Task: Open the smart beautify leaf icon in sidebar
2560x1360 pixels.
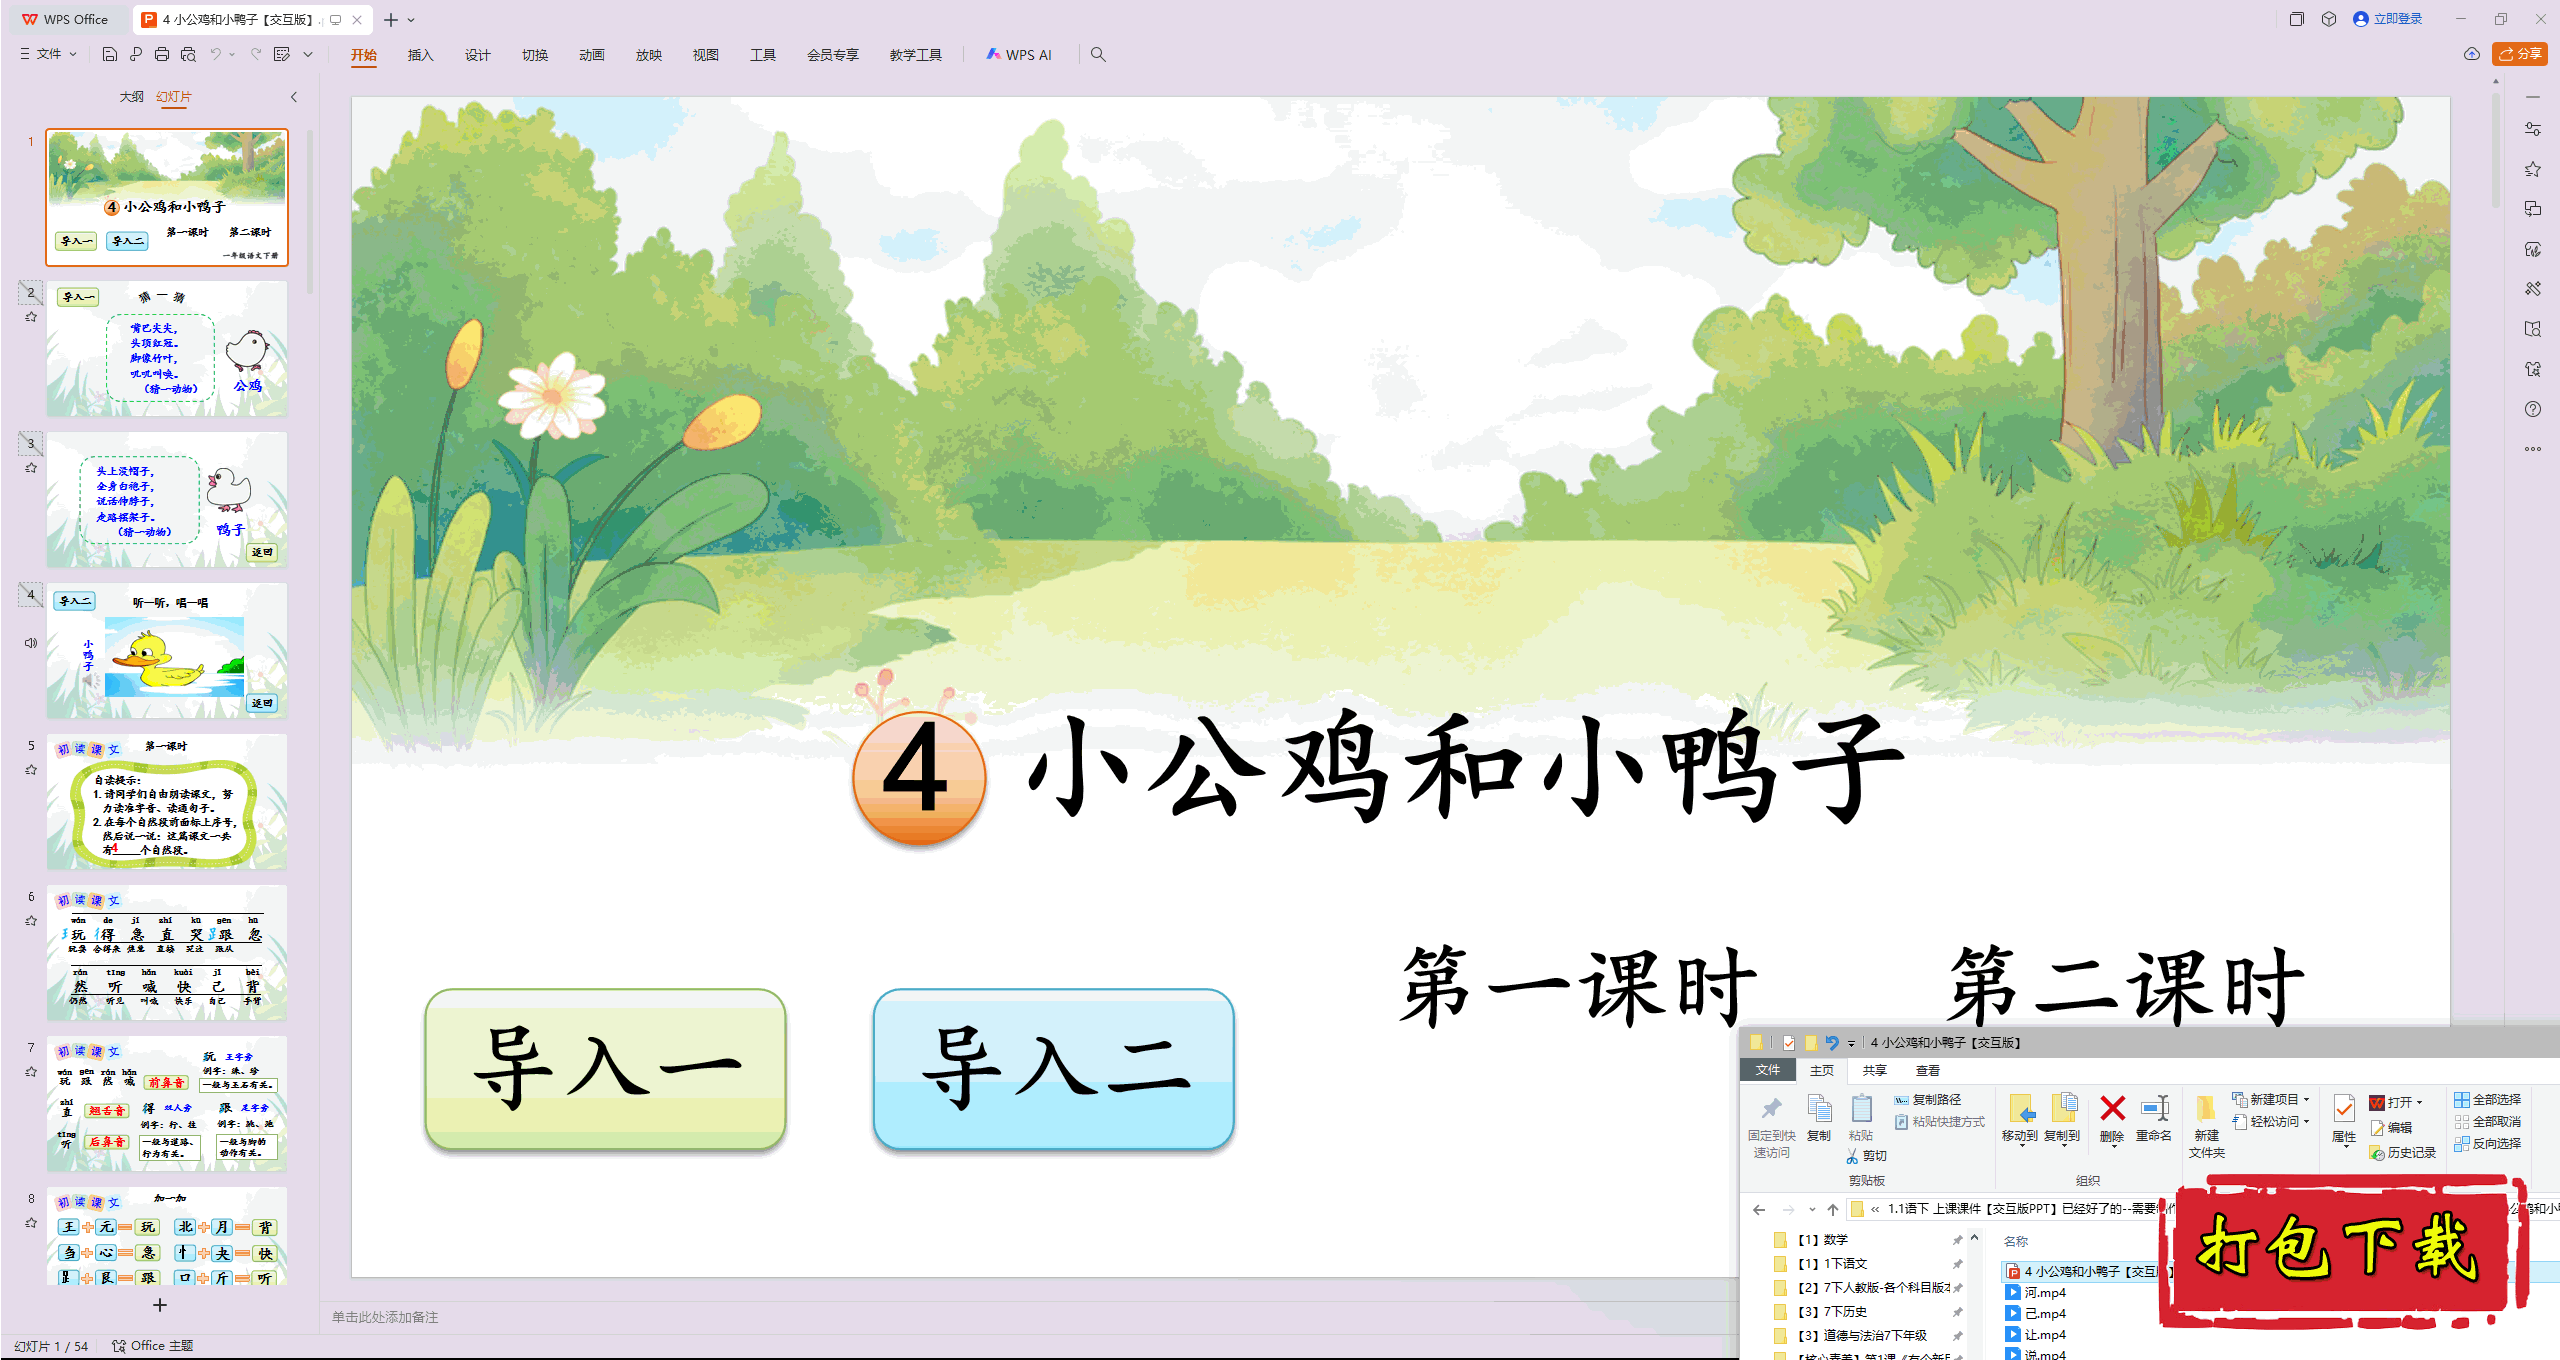Action: (x=2532, y=249)
